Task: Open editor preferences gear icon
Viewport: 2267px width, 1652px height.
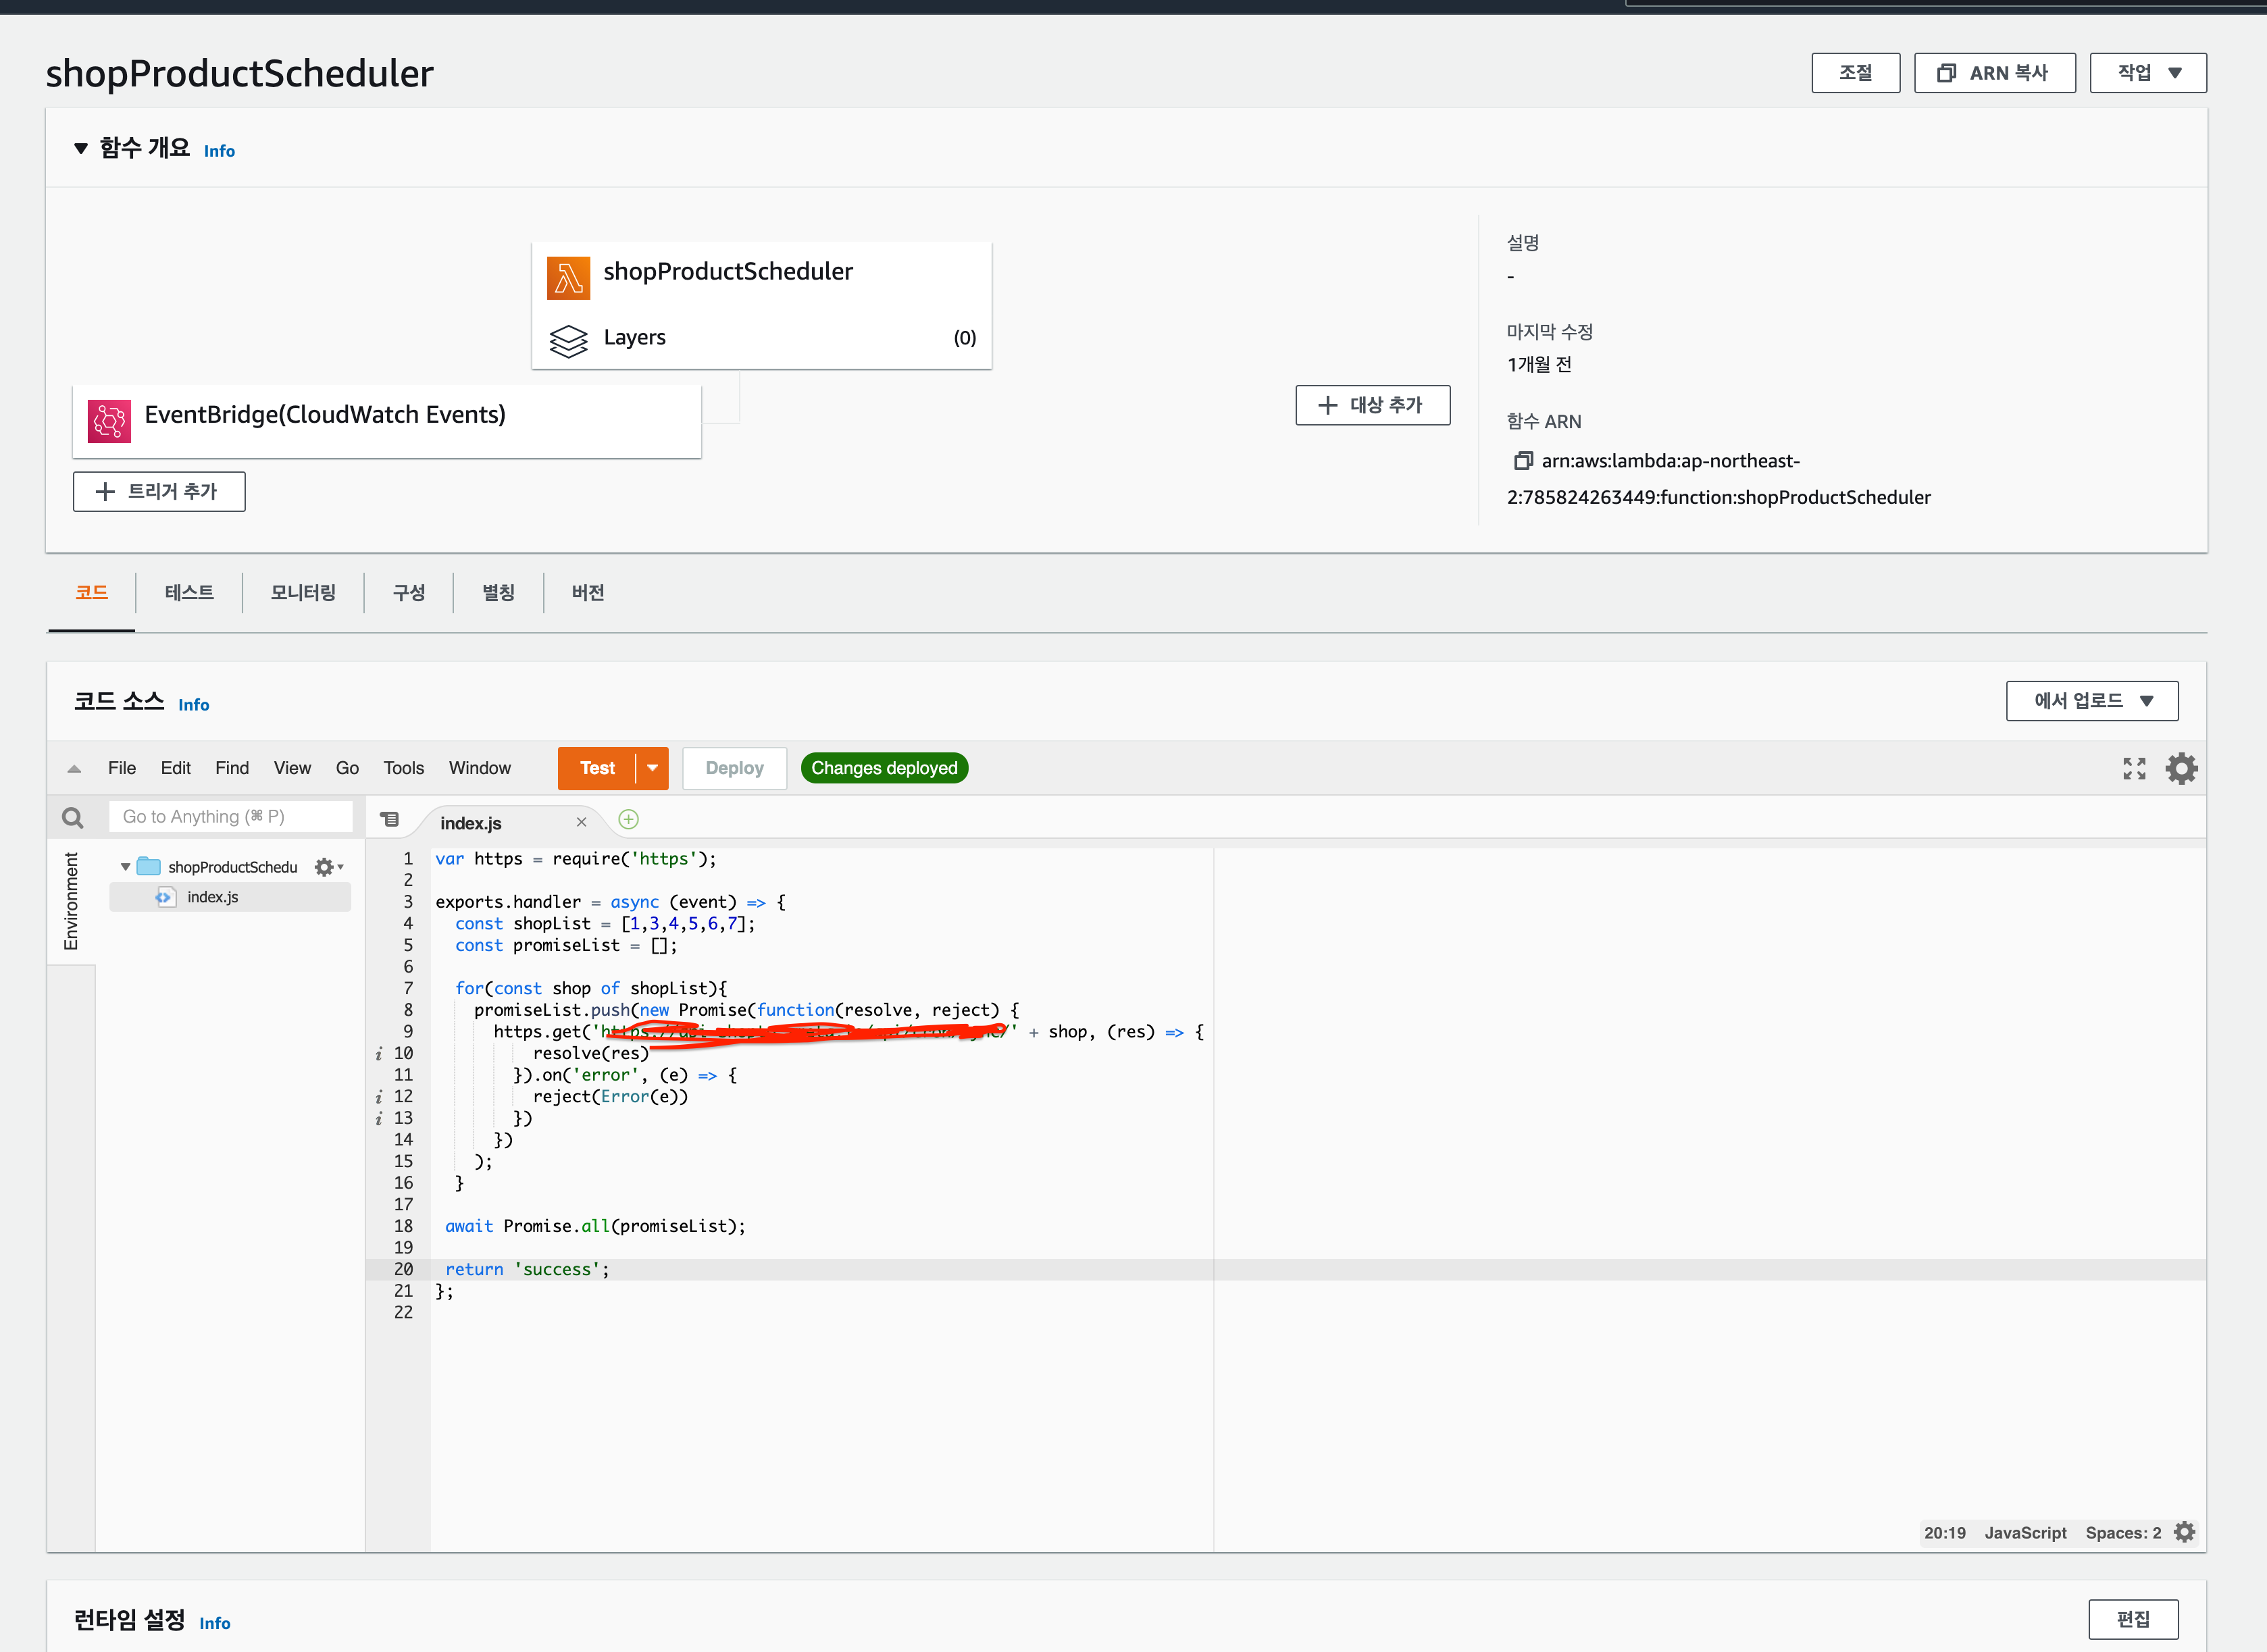Action: click(x=2181, y=768)
